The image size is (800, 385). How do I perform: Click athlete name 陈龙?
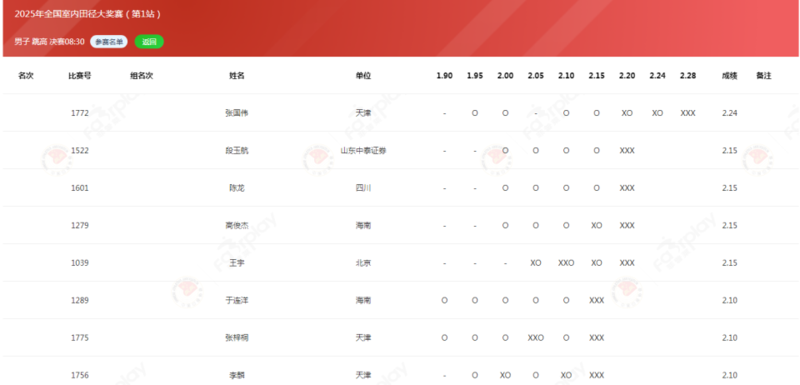[x=237, y=188]
